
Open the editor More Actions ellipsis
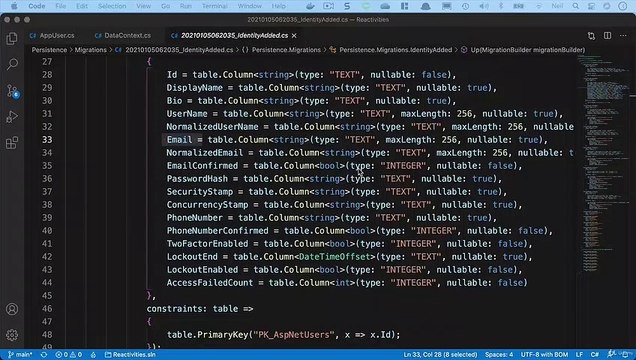[x=623, y=36]
